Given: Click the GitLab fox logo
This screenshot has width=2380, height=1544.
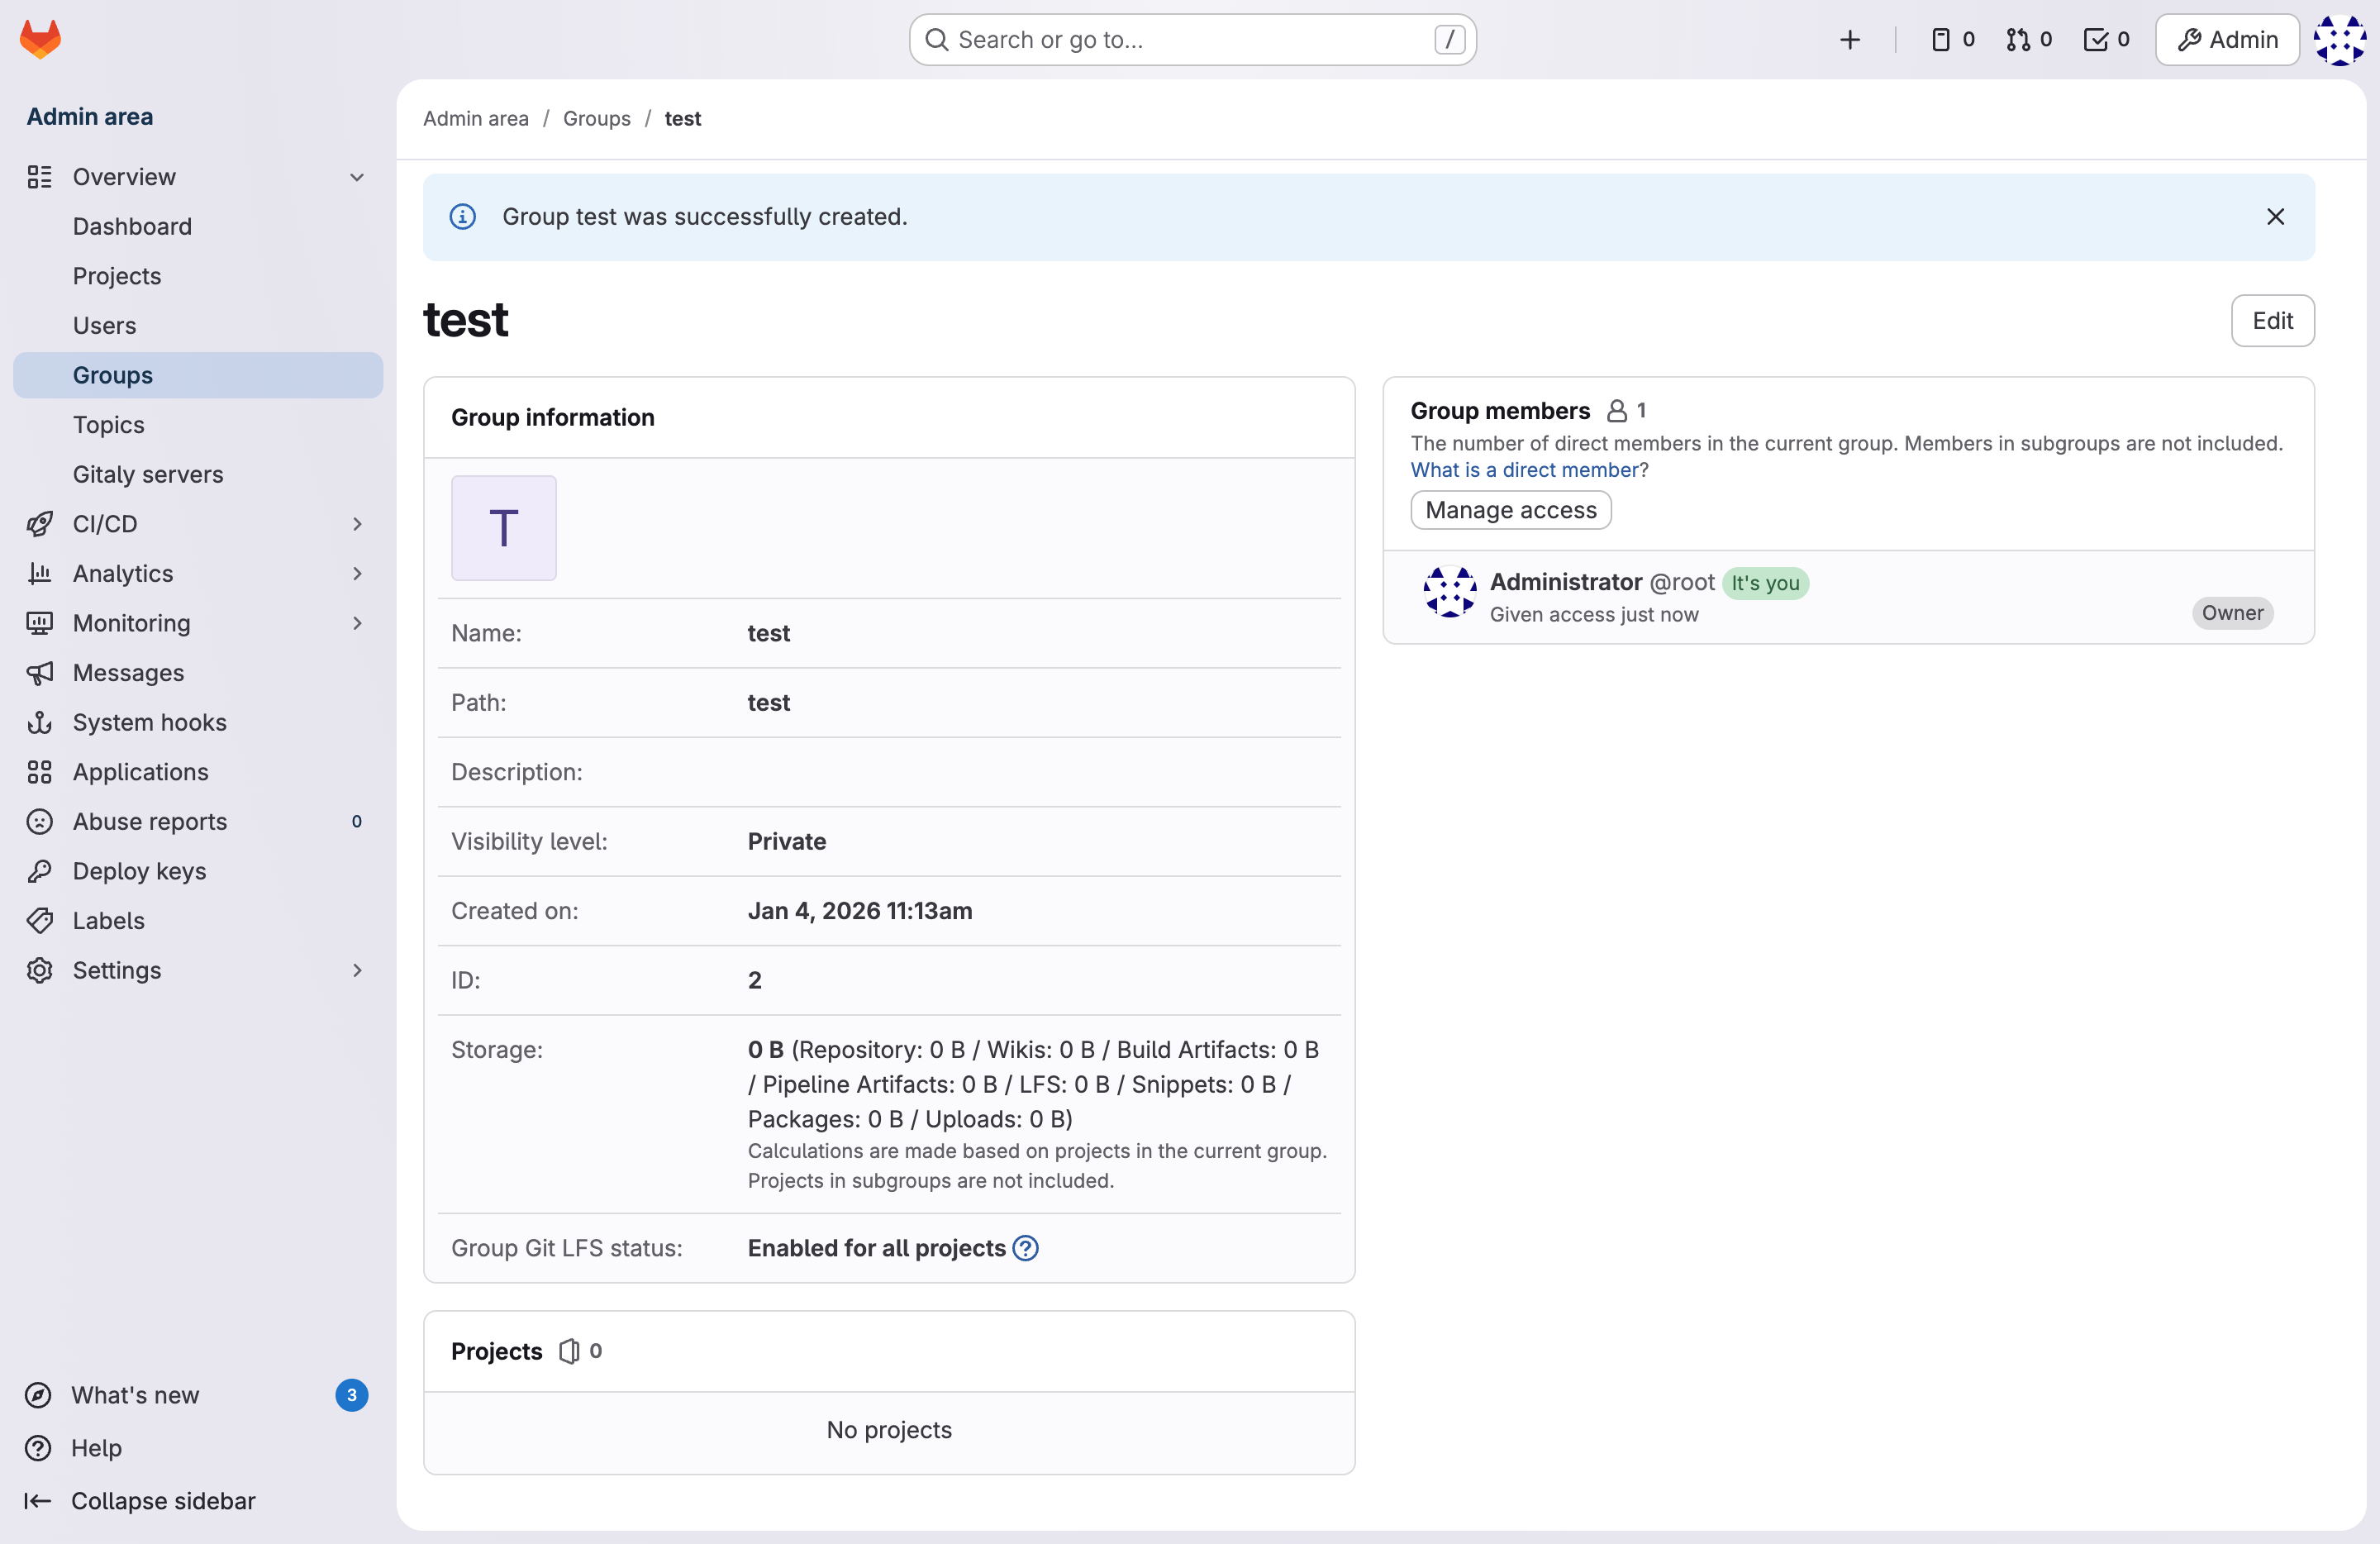Looking at the screenshot, I should (x=40, y=39).
